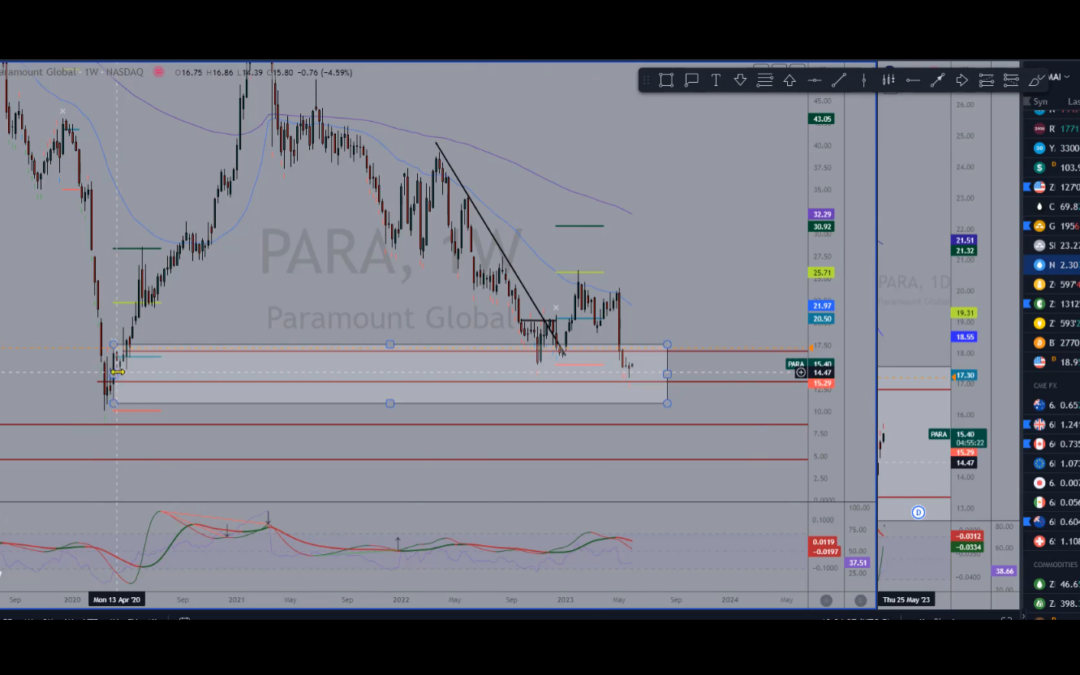
Task: Click the 43.05 green price label
Action: point(822,119)
